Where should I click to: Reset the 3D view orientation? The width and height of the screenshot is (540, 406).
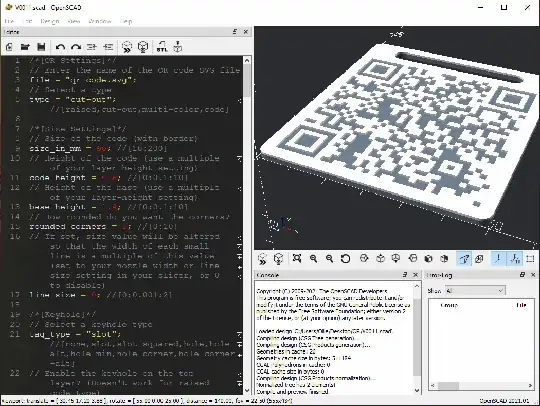[345, 258]
